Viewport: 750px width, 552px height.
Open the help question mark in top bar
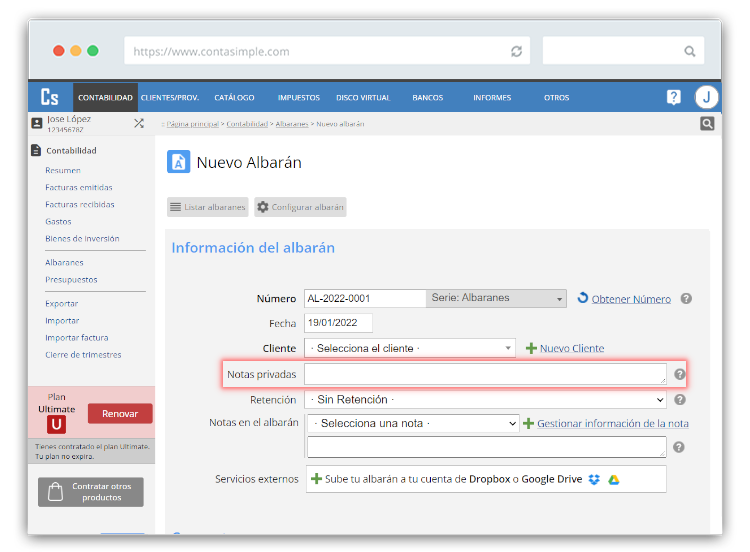[674, 97]
